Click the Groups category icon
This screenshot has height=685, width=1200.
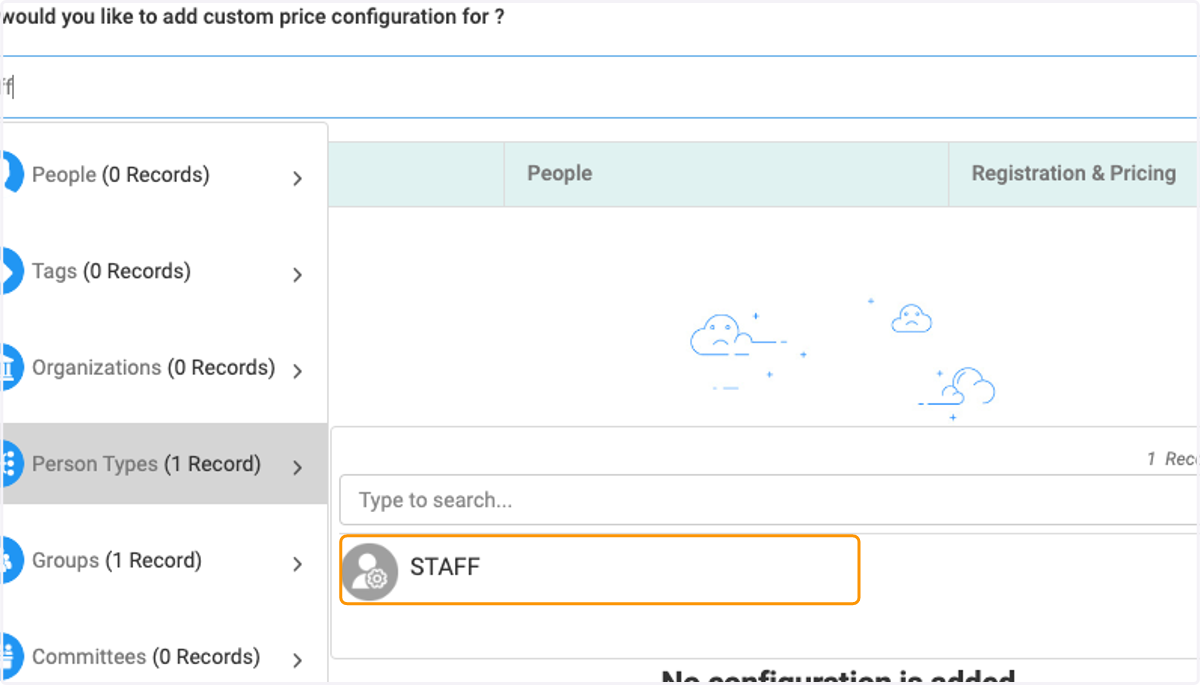[11, 560]
